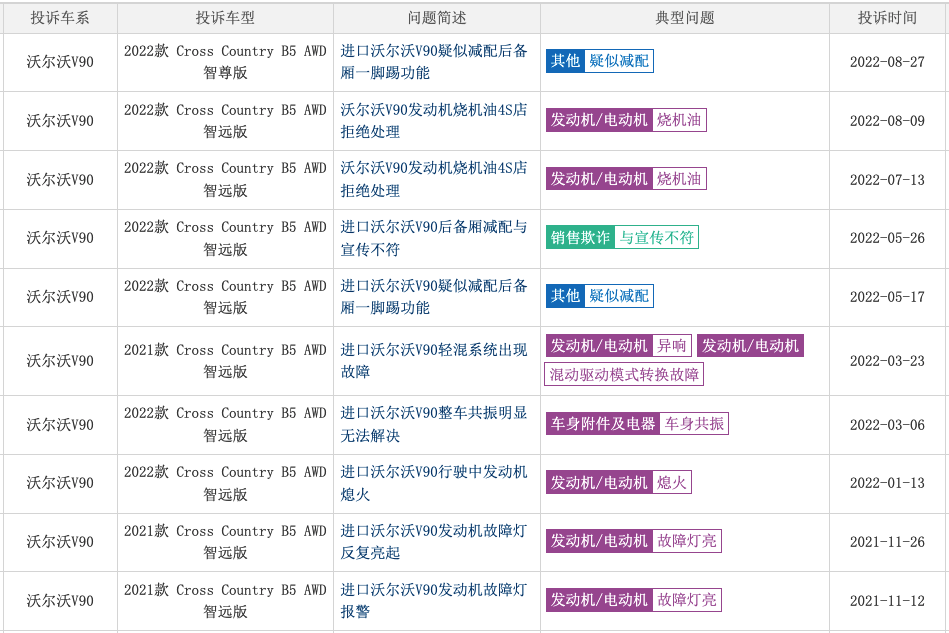
Task: Click the 烧机油 tag in the 2022-08-09 row
Action: (679, 120)
